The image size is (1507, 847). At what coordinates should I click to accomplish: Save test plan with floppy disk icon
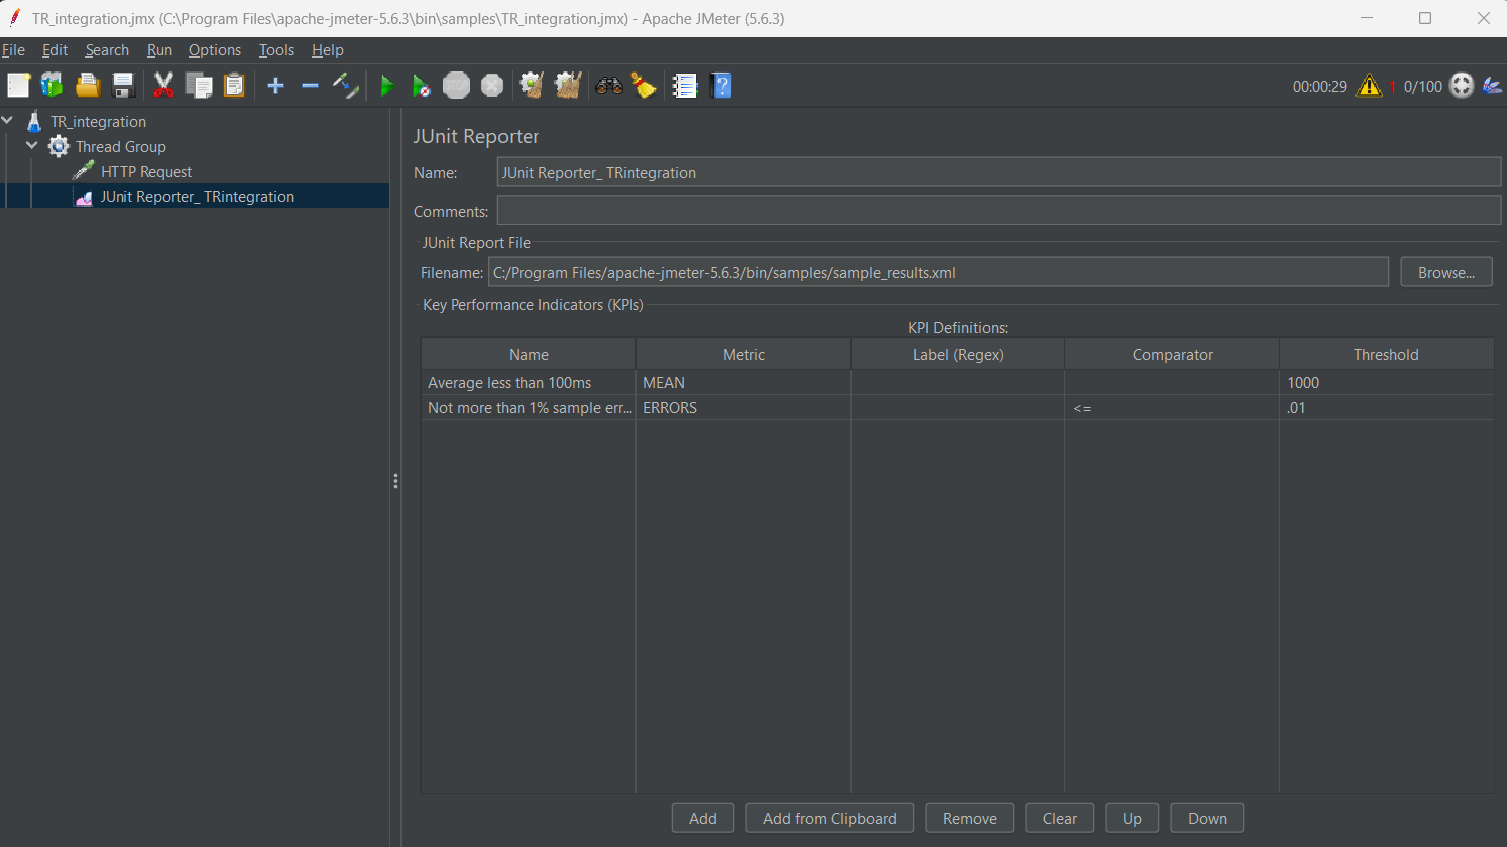tap(123, 87)
